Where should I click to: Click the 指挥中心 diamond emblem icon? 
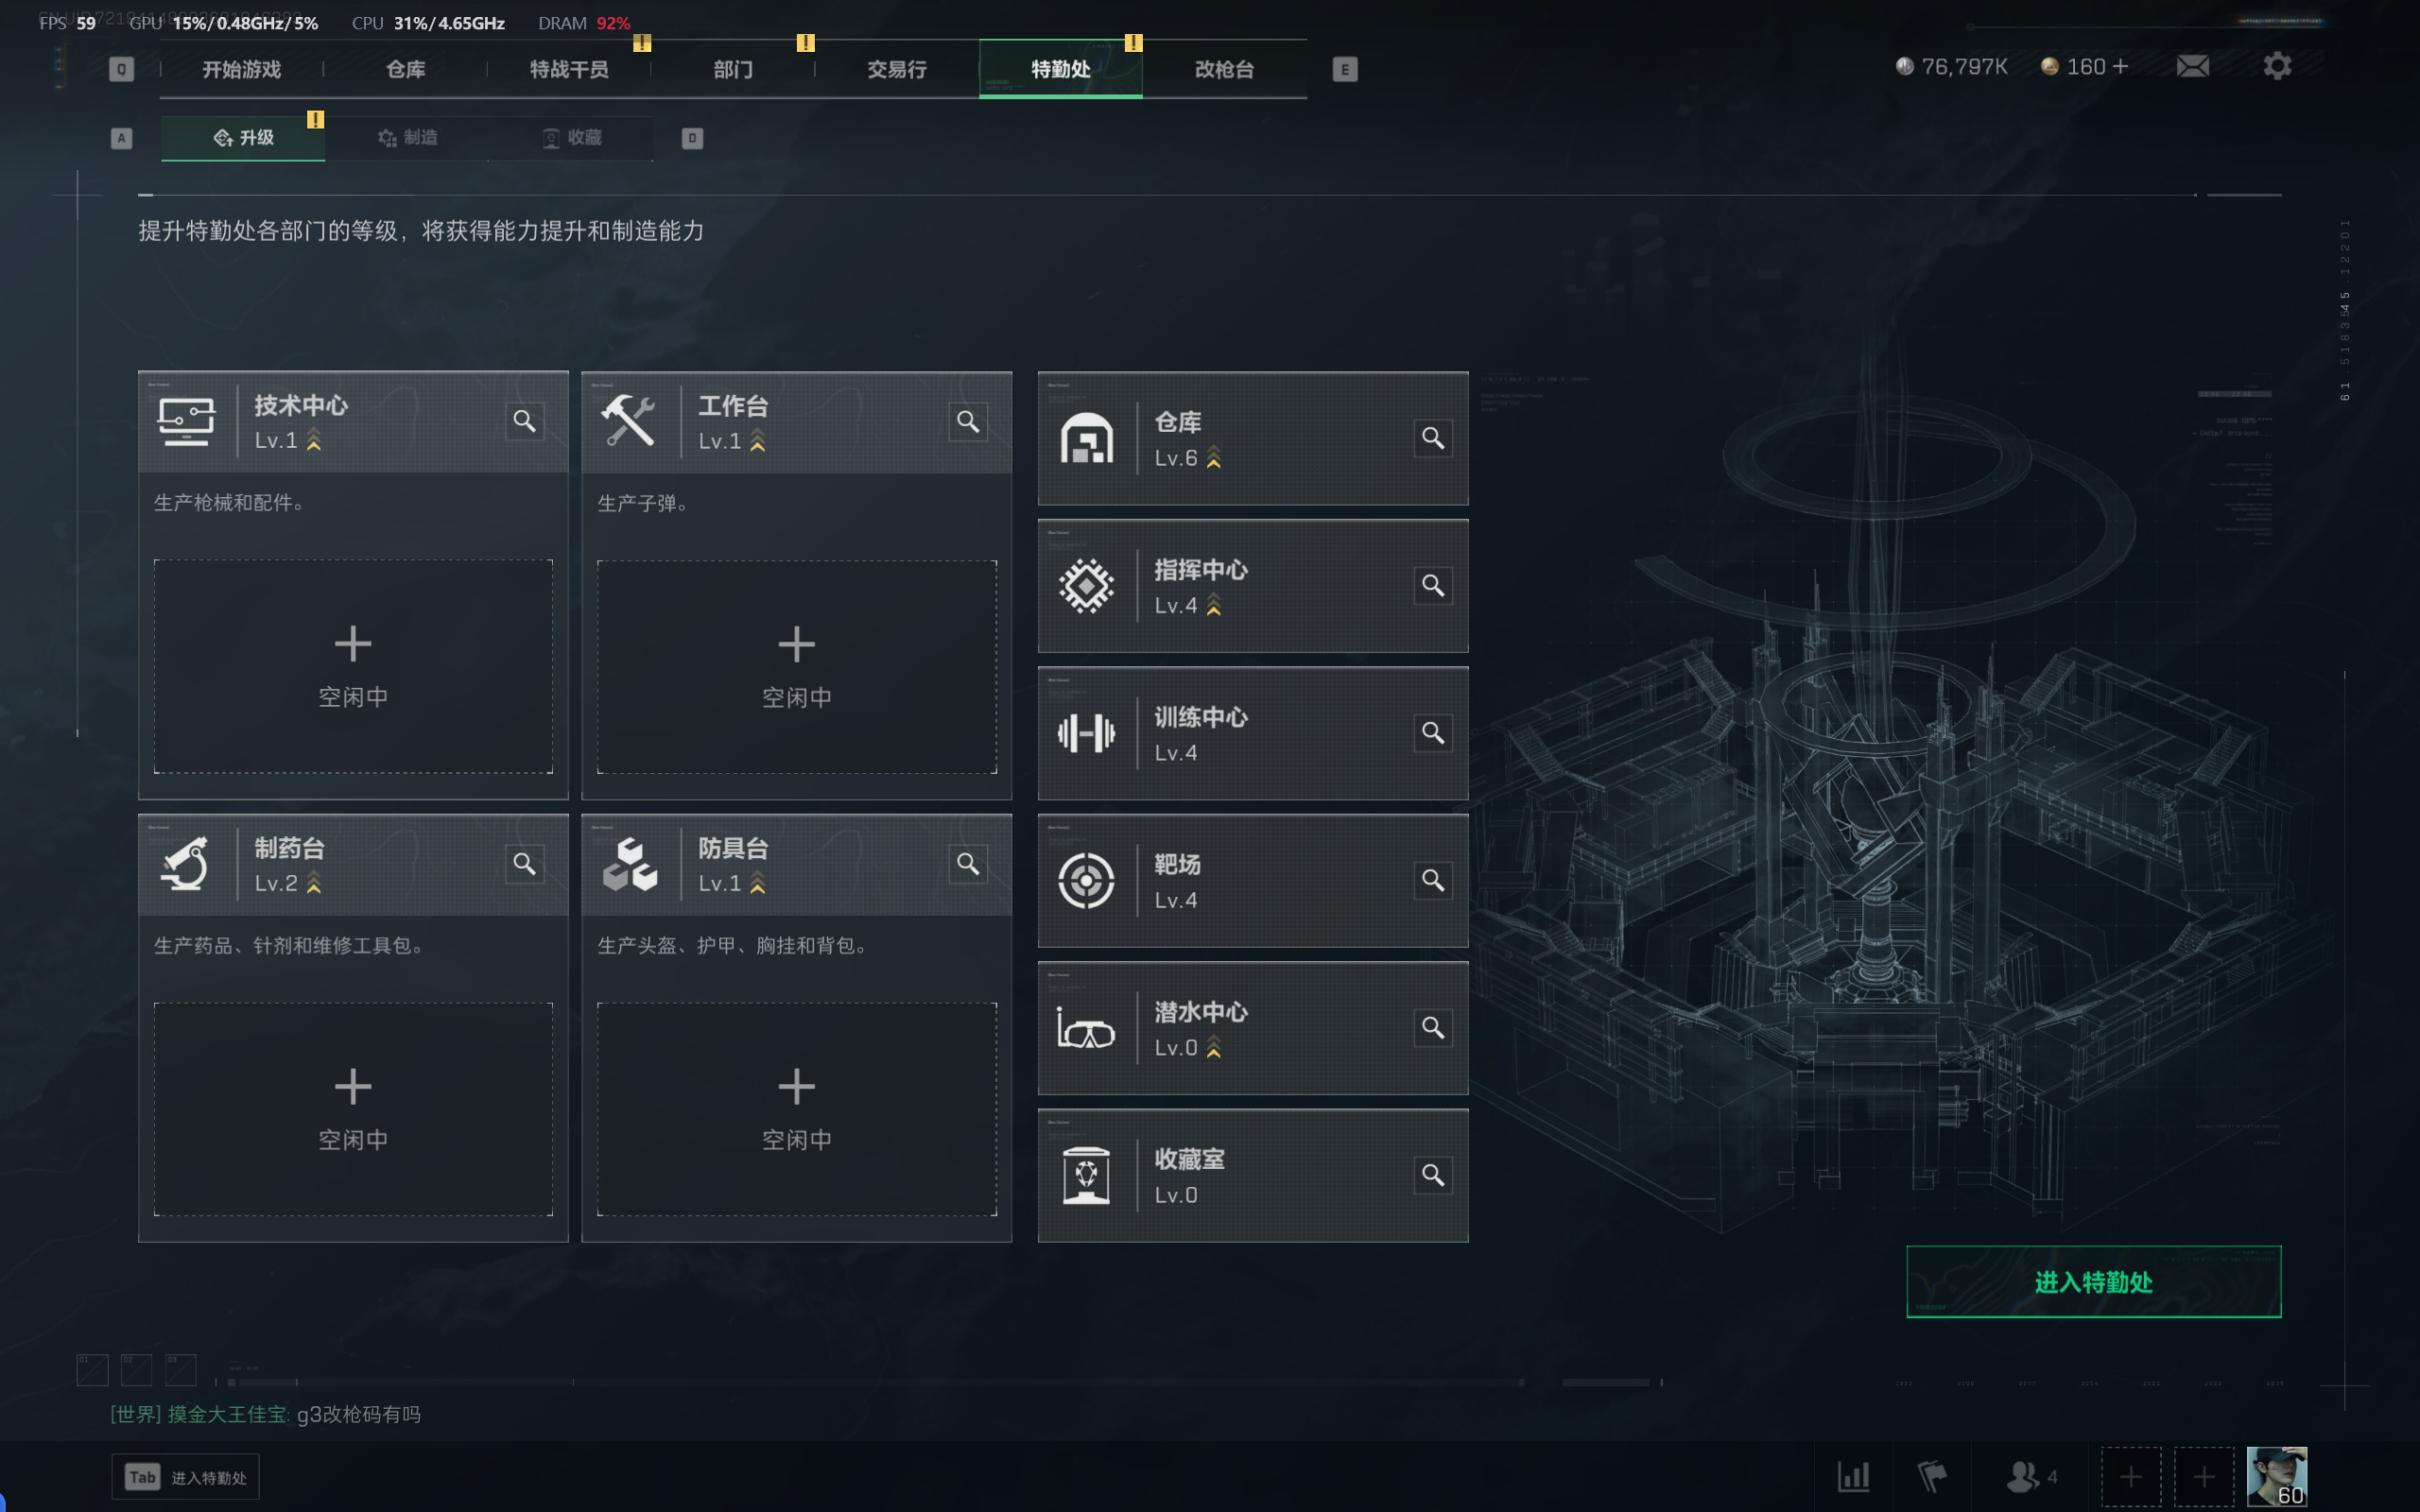tap(1086, 586)
